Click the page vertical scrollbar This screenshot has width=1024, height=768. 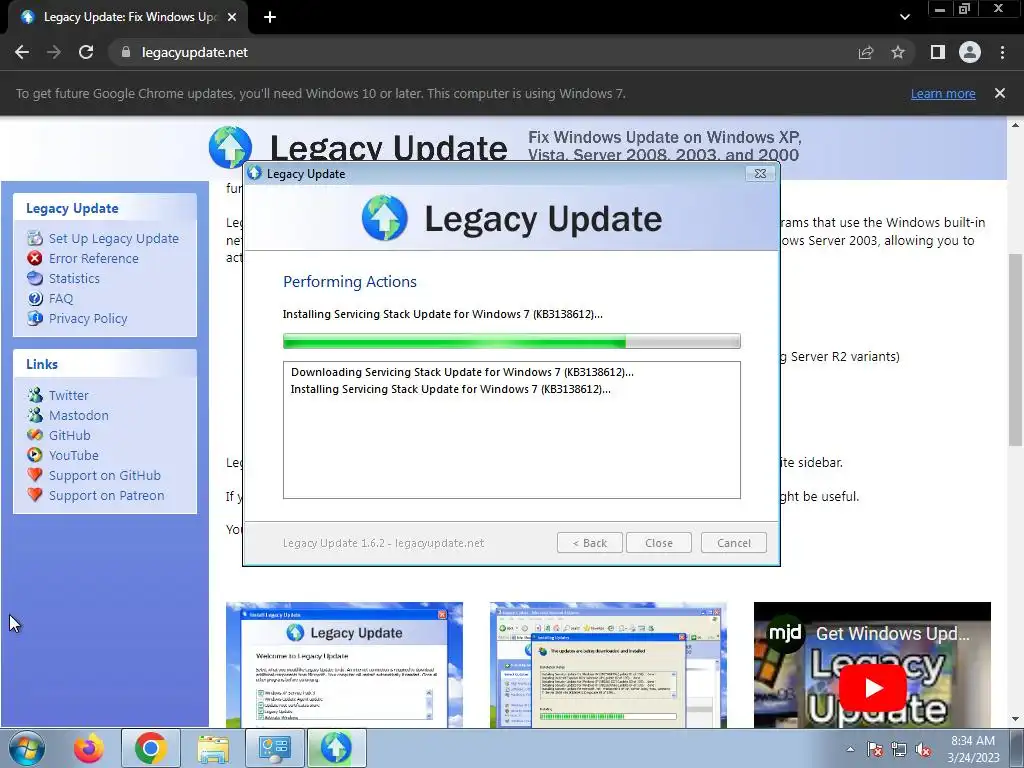tap(1015, 350)
